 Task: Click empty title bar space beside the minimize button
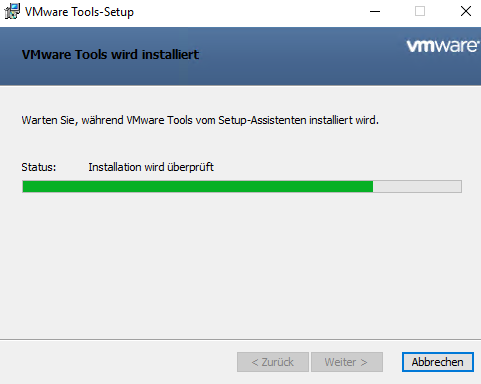(x=250, y=12)
